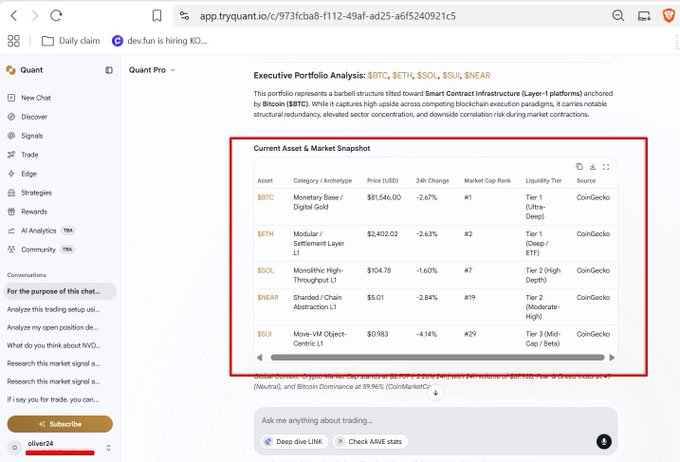Click $SUI in portfolio analysis heading
This screenshot has width=680, height=462.
tap(451, 75)
